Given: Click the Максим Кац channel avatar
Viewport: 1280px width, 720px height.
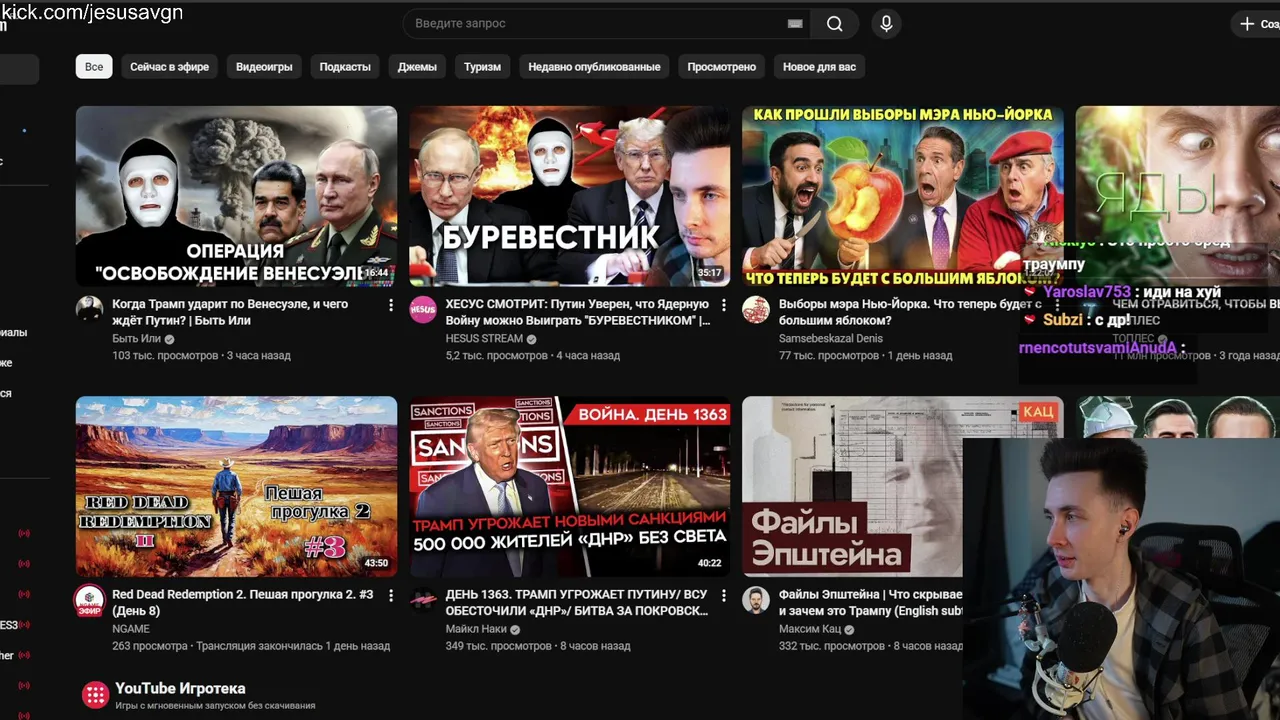Looking at the screenshot, I should pyautogui.click(x=756, y=600).
